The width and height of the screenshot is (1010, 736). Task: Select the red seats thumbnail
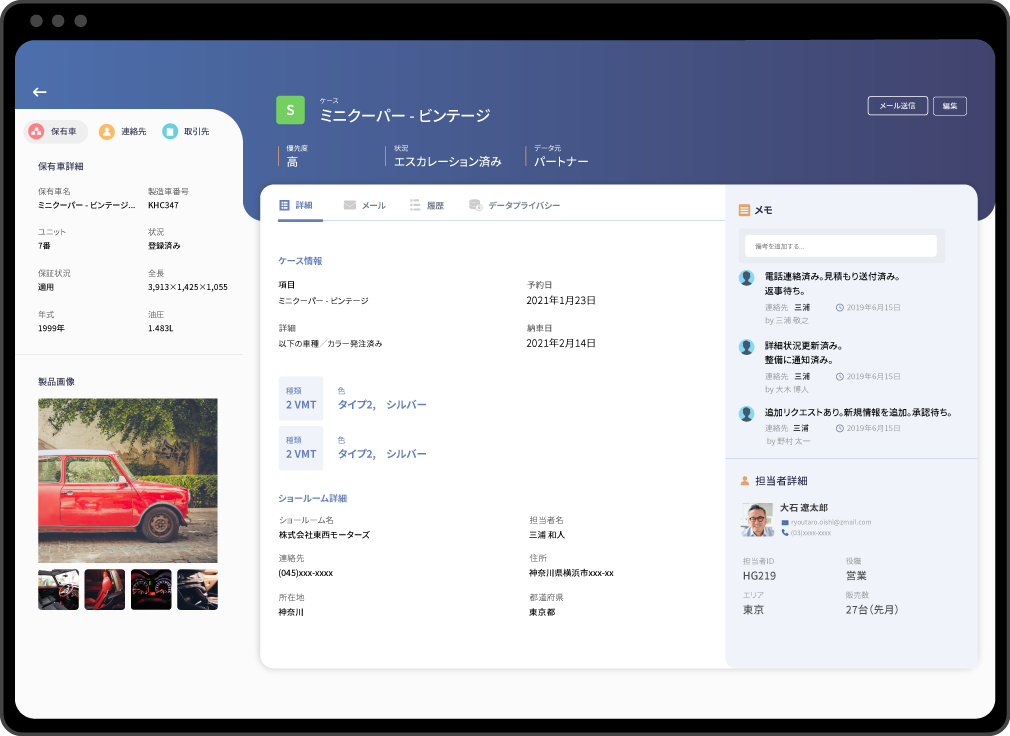point(104,589)
